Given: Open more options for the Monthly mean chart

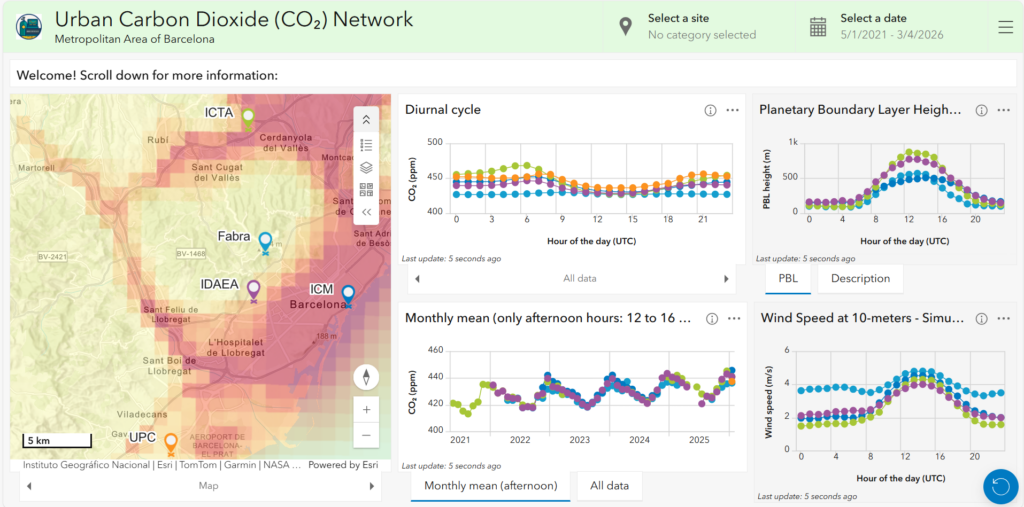Looking at the screenshot, I should coord(733,318).
